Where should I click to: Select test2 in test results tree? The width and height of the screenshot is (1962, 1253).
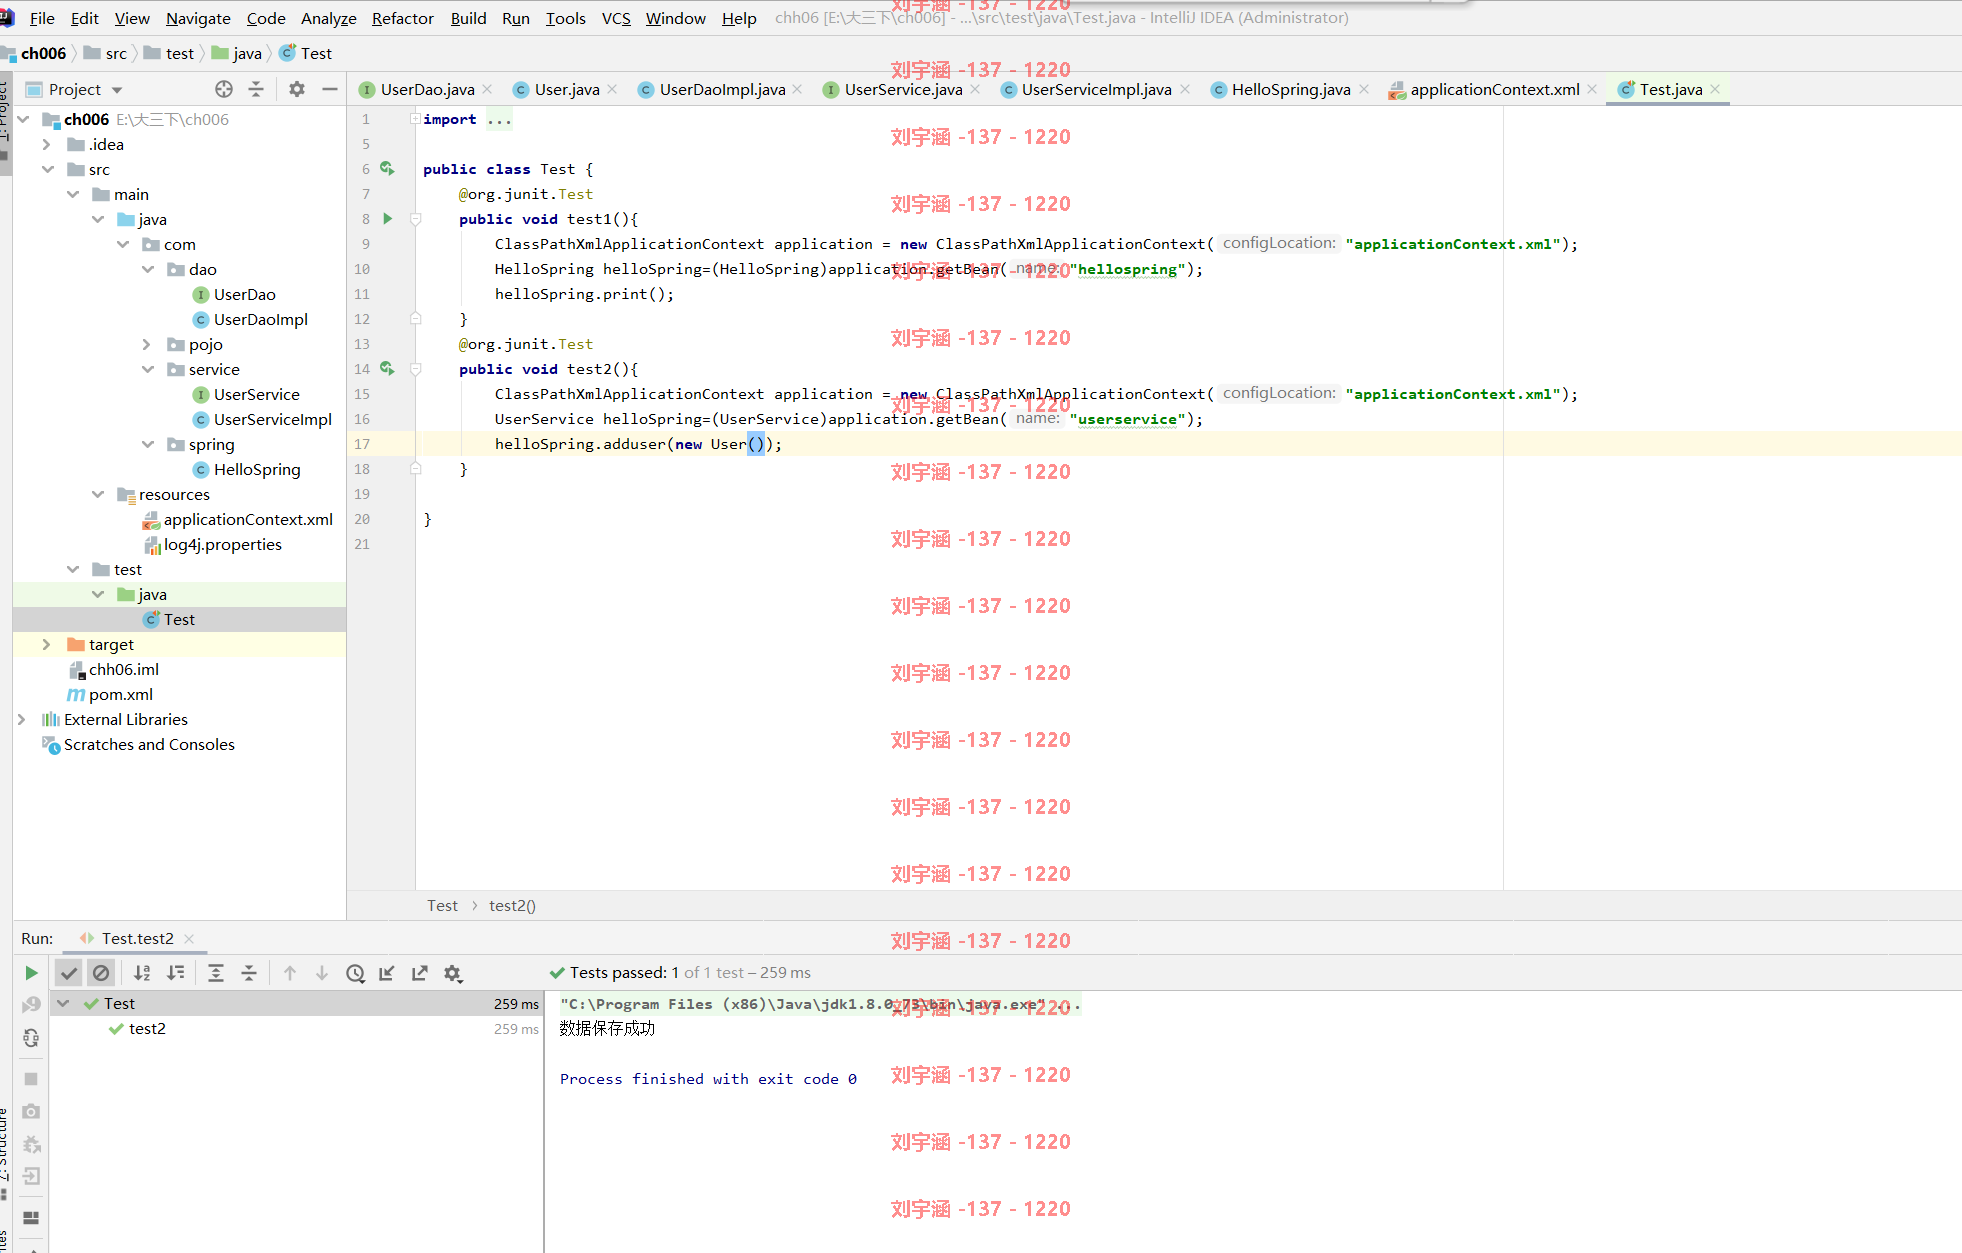147,1028
